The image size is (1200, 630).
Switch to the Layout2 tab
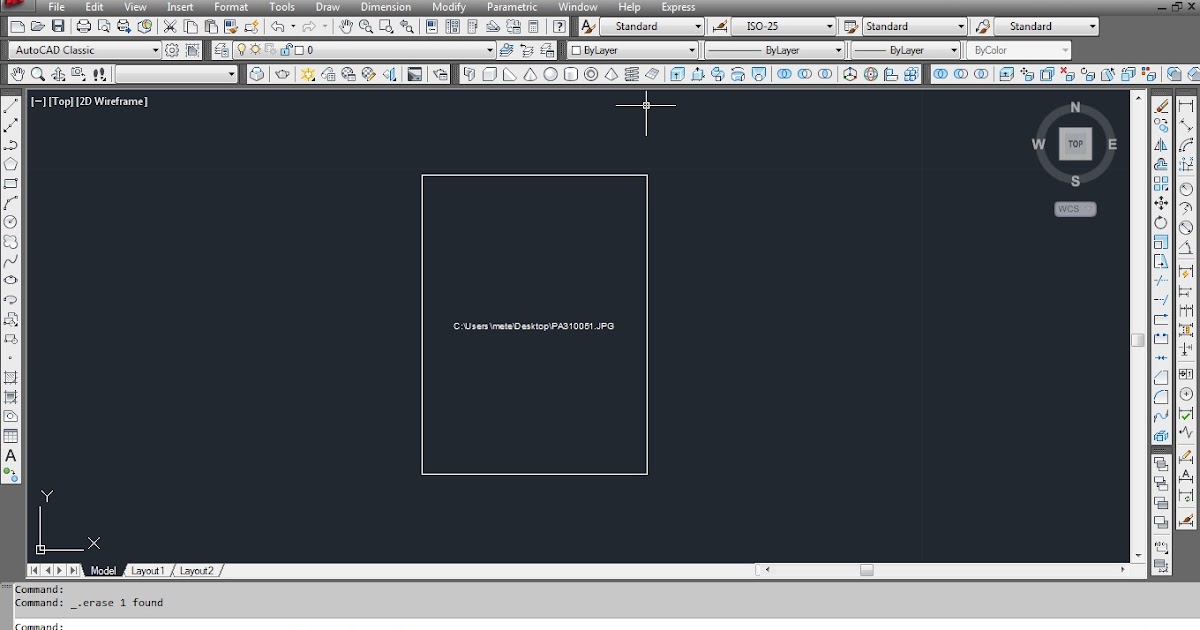coord(196,571)
